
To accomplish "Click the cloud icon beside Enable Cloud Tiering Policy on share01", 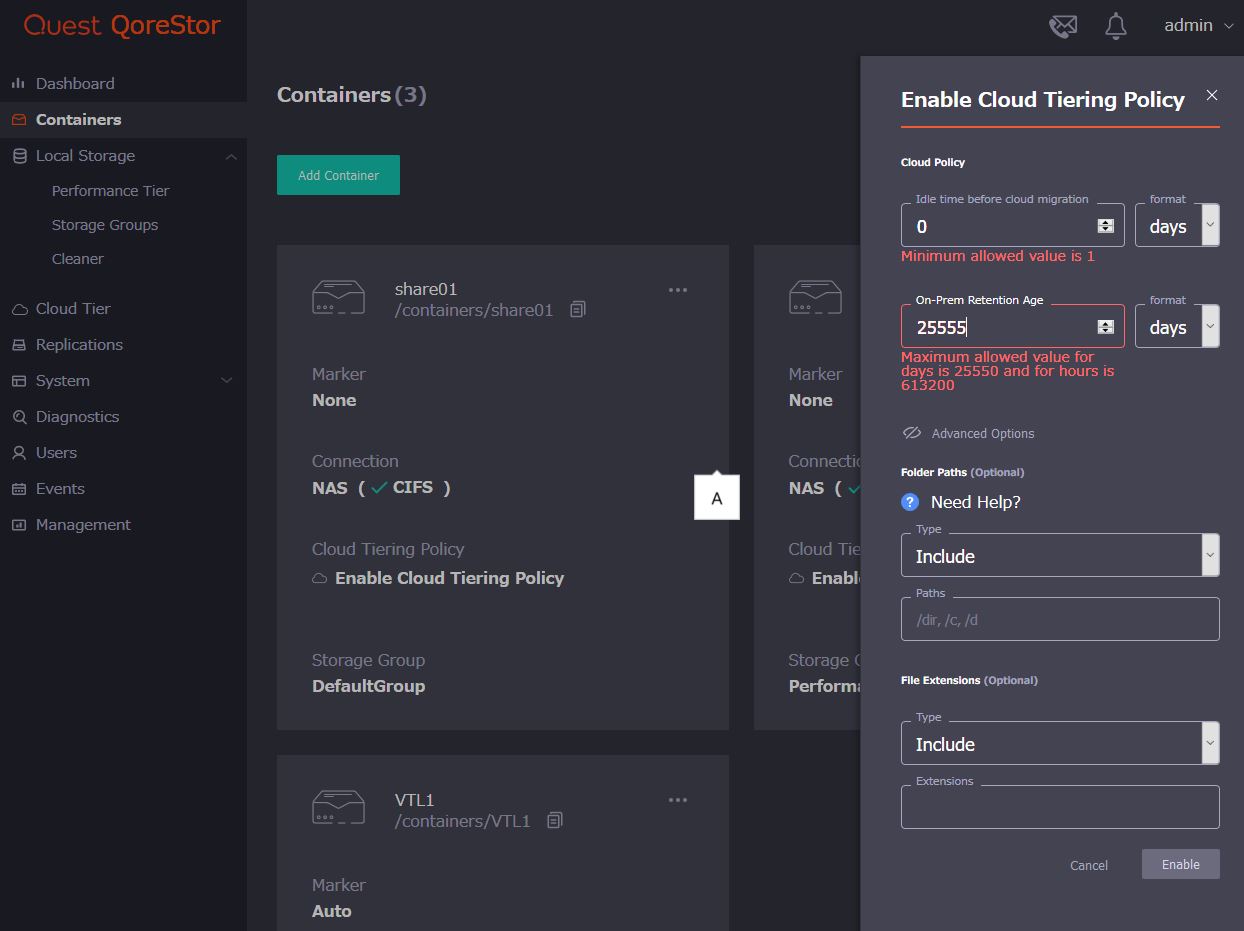I will point(320,579).
